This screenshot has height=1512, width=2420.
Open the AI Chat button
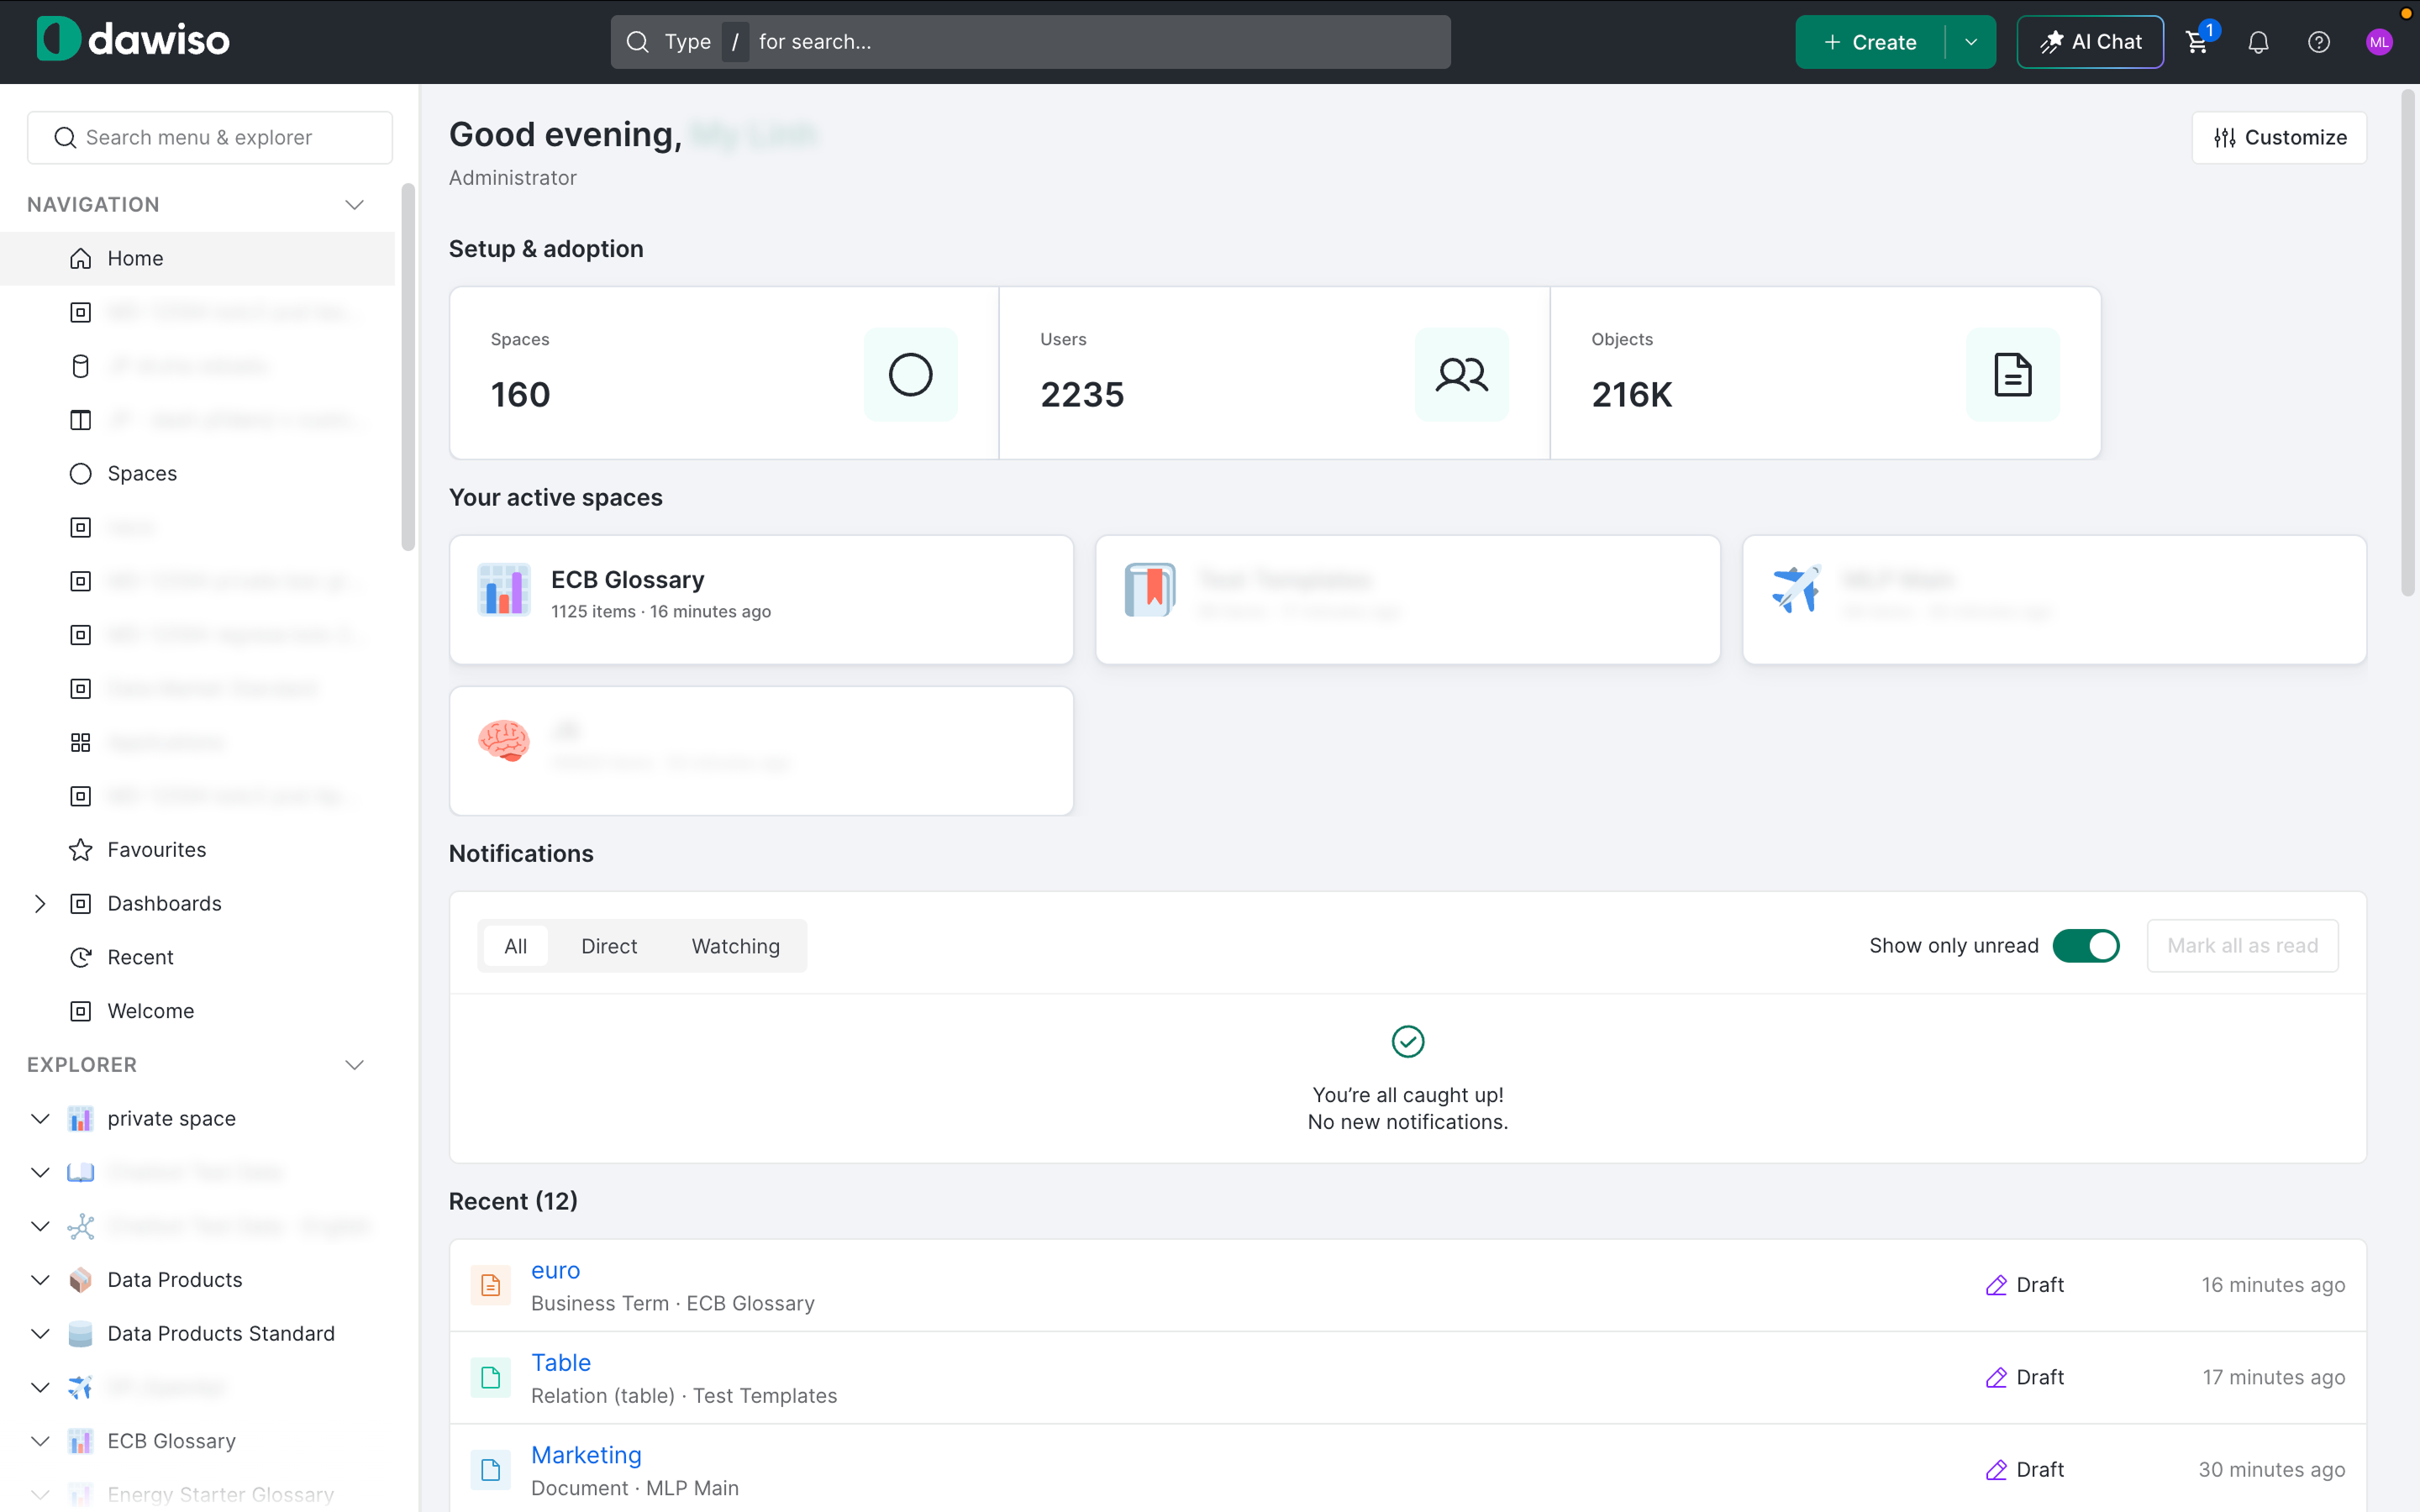2090,42
